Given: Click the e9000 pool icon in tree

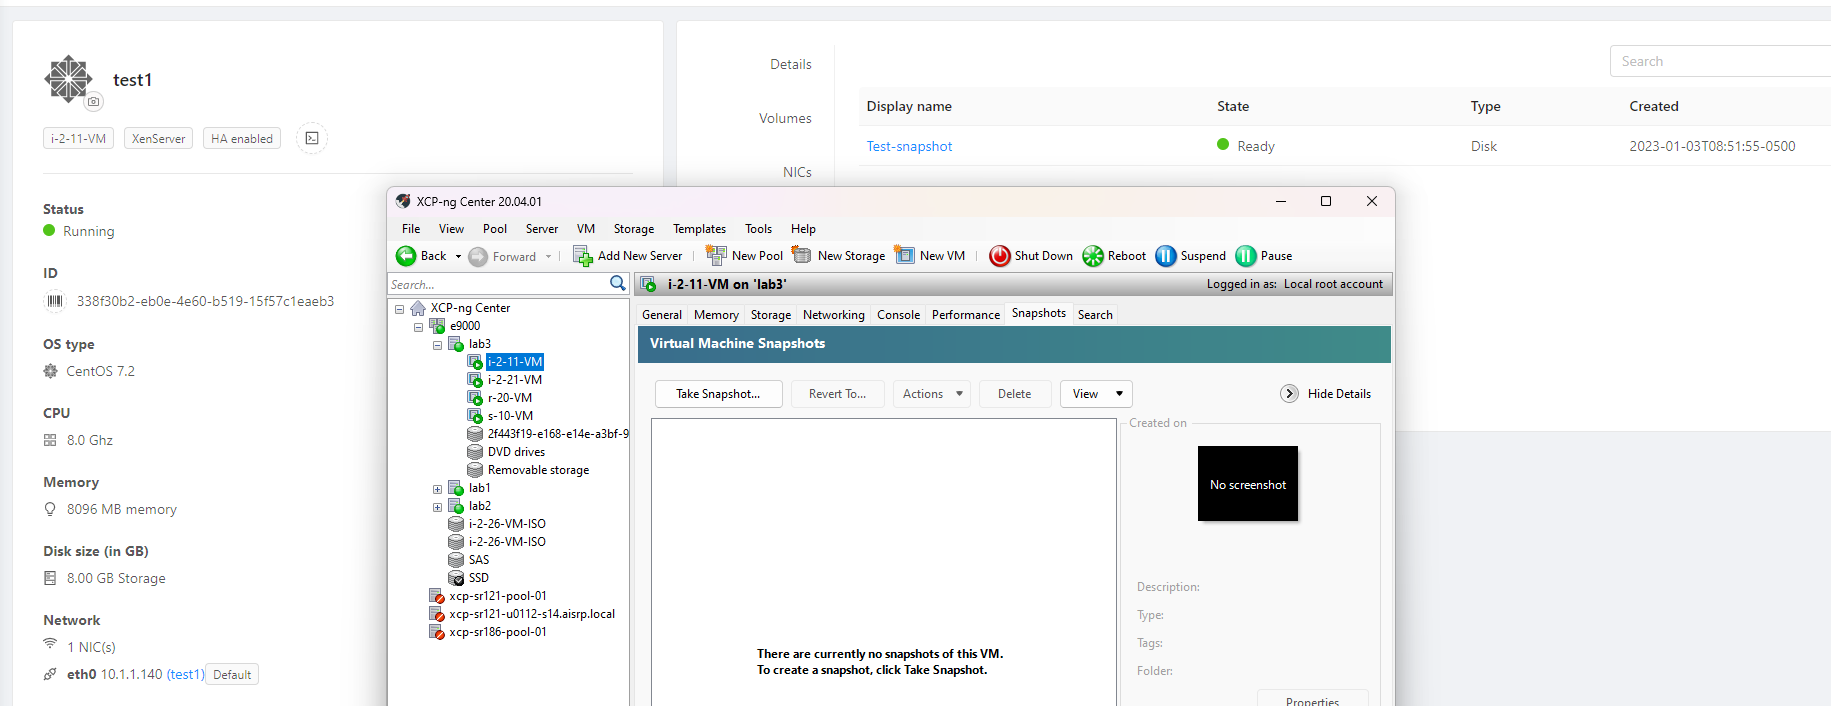Looking at the screenshot, I should pyautogui.click(x=437, y=326).
